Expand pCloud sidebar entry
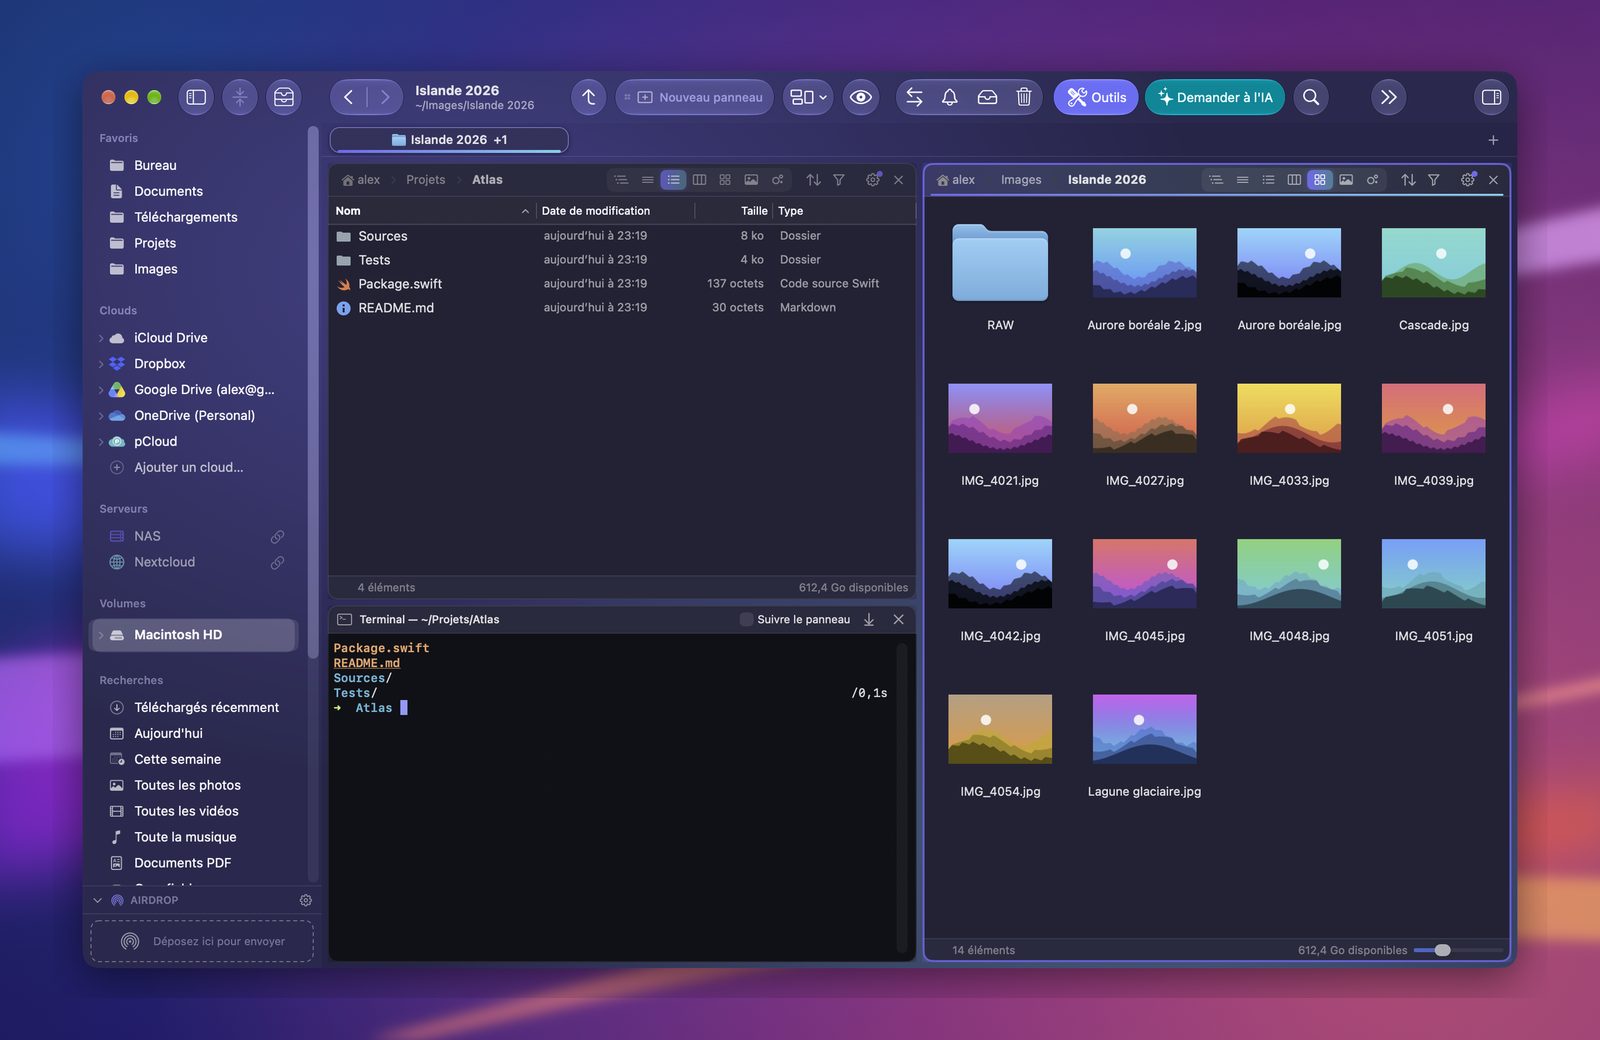 (x=101, y=442)
